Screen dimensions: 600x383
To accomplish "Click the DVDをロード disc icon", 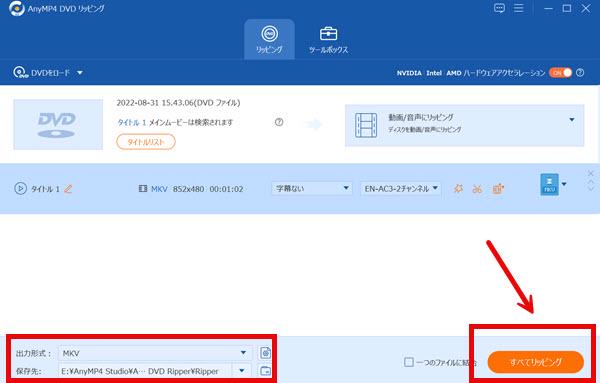I will point(20,72).
